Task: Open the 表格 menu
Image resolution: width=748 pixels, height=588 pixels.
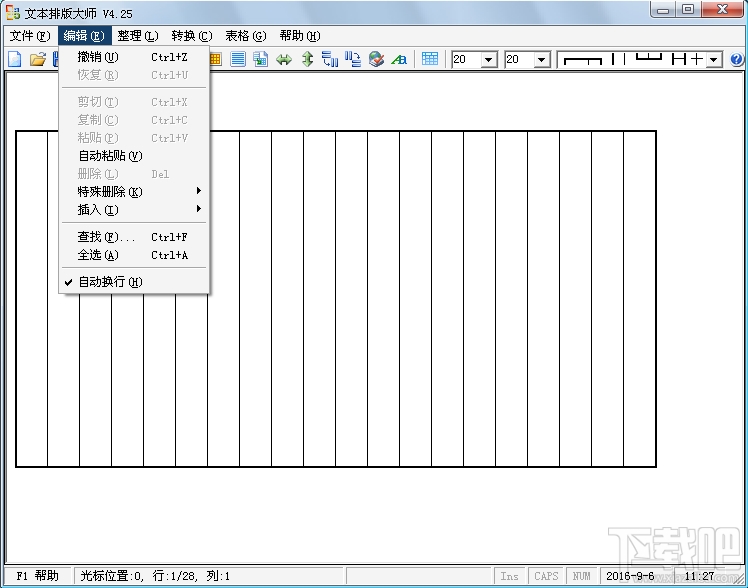Action: pos(246,36)
